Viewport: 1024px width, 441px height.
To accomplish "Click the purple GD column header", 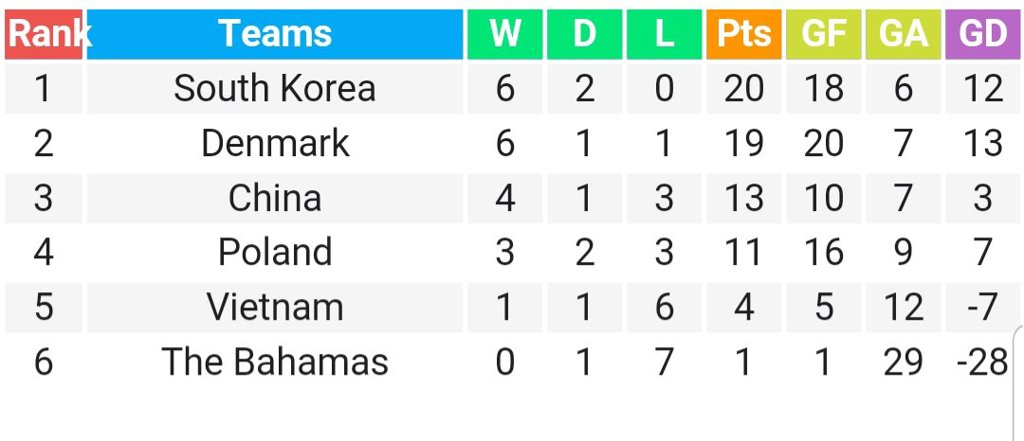I will tap(983, 34).
